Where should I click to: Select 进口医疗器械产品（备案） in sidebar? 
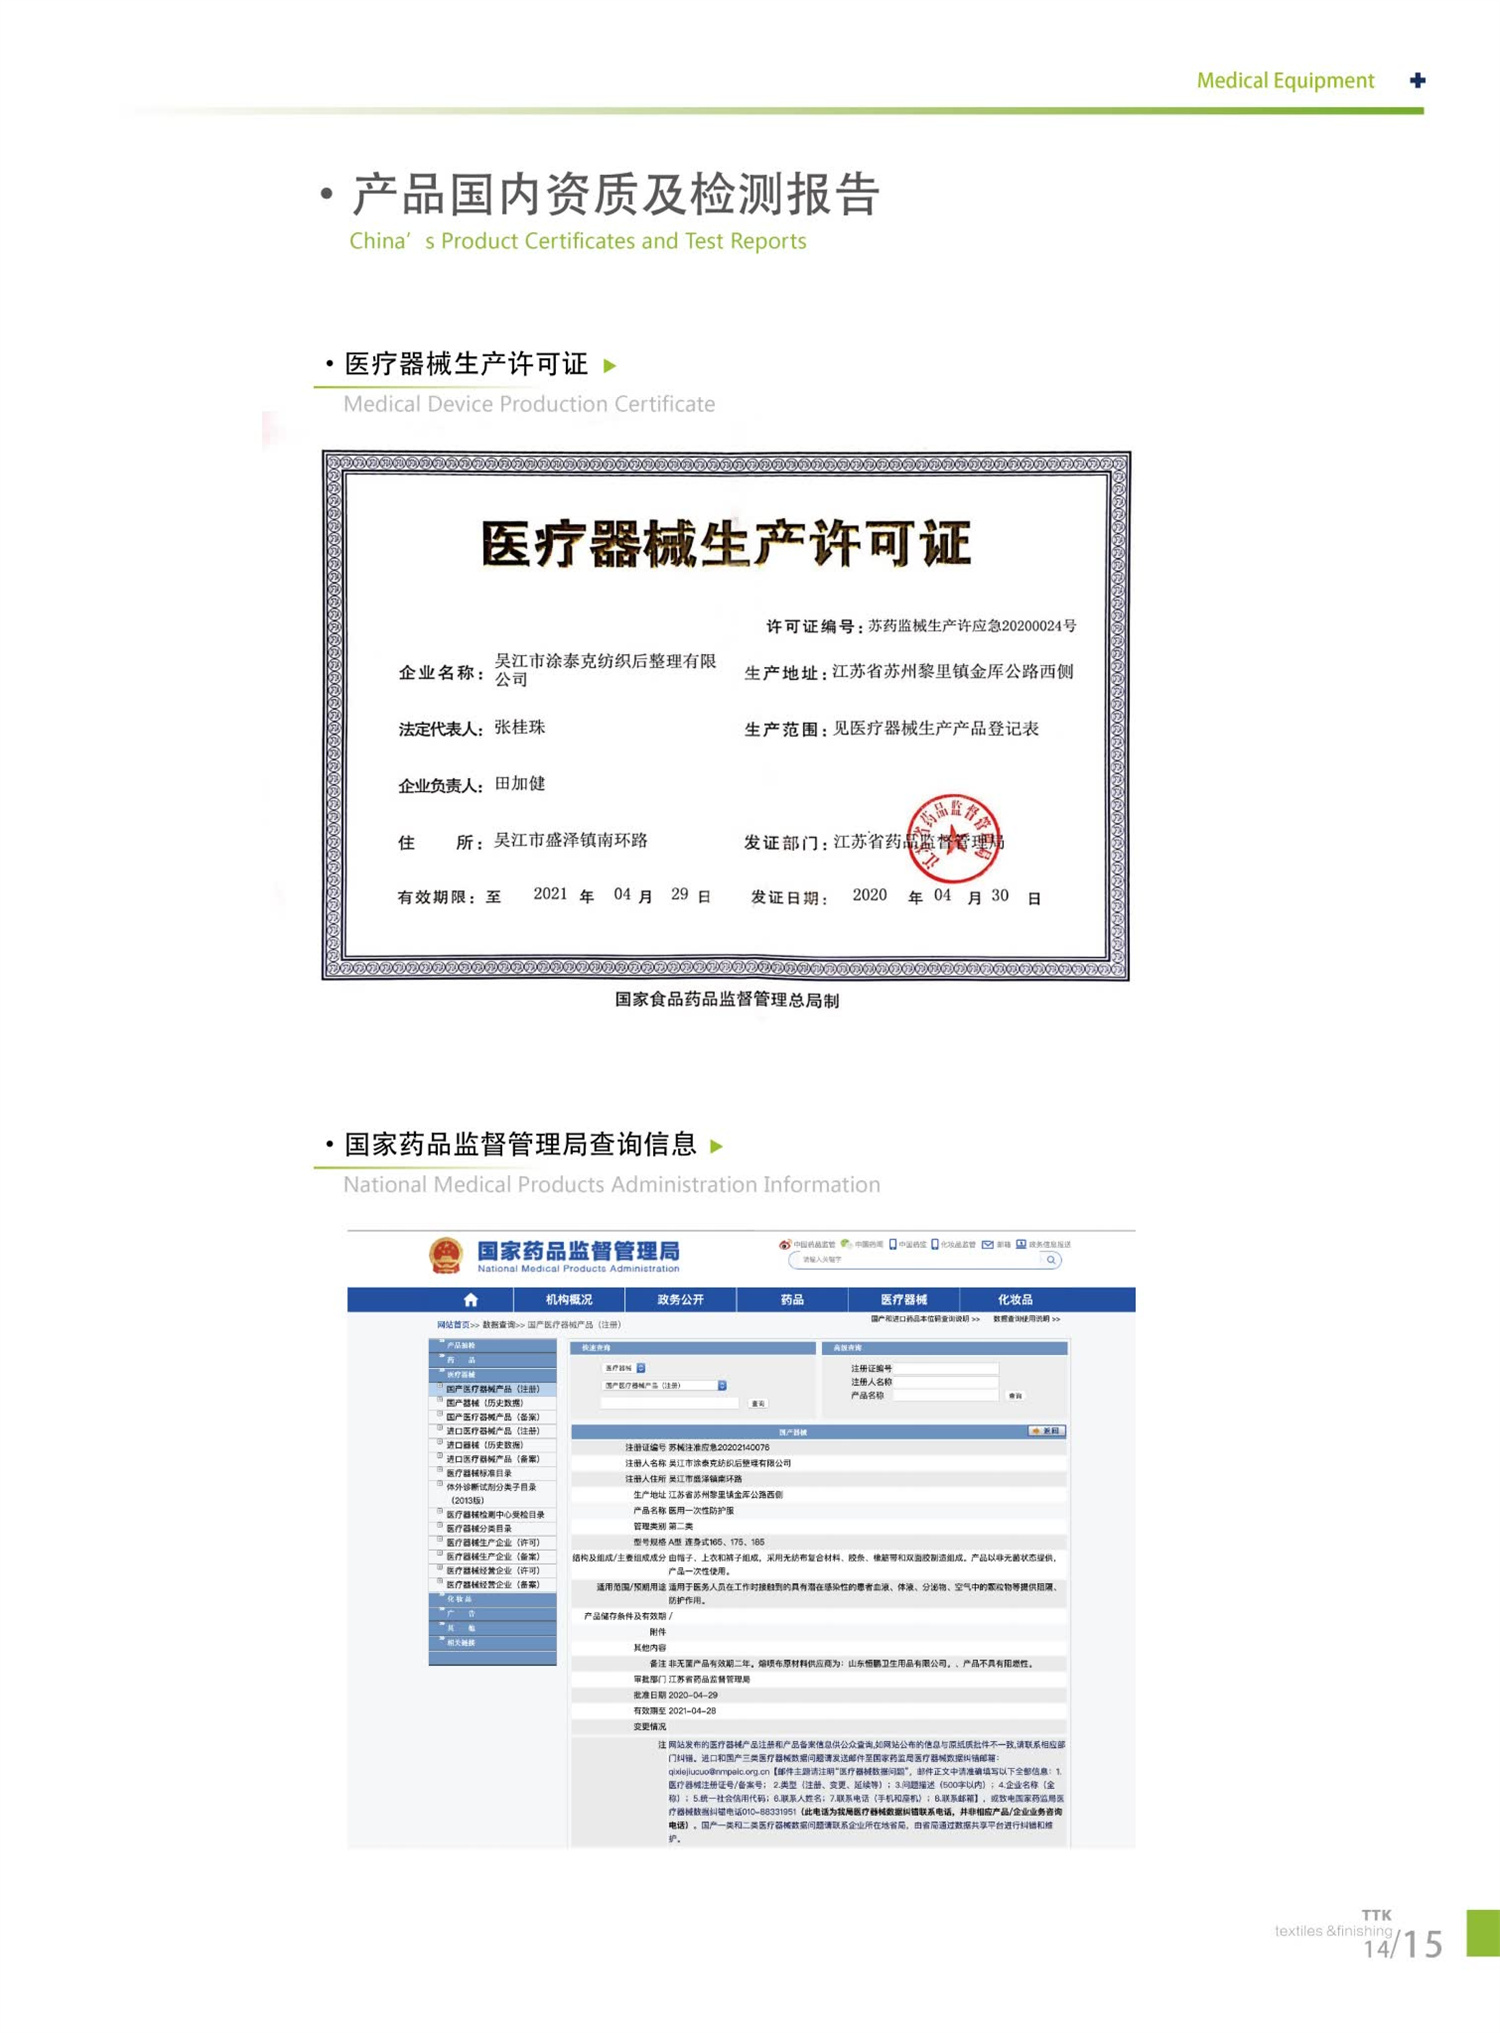click(493, 1459)
